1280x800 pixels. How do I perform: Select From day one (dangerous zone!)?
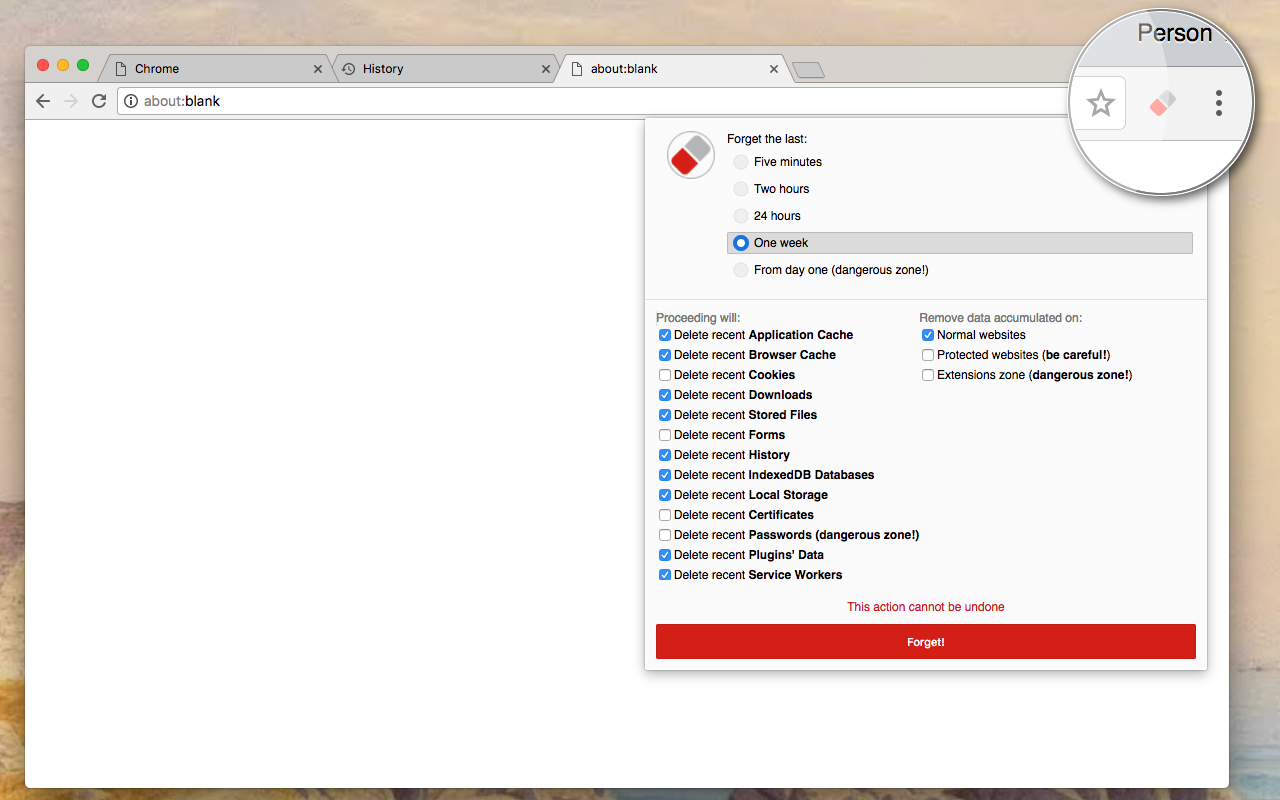click(740, 269)
